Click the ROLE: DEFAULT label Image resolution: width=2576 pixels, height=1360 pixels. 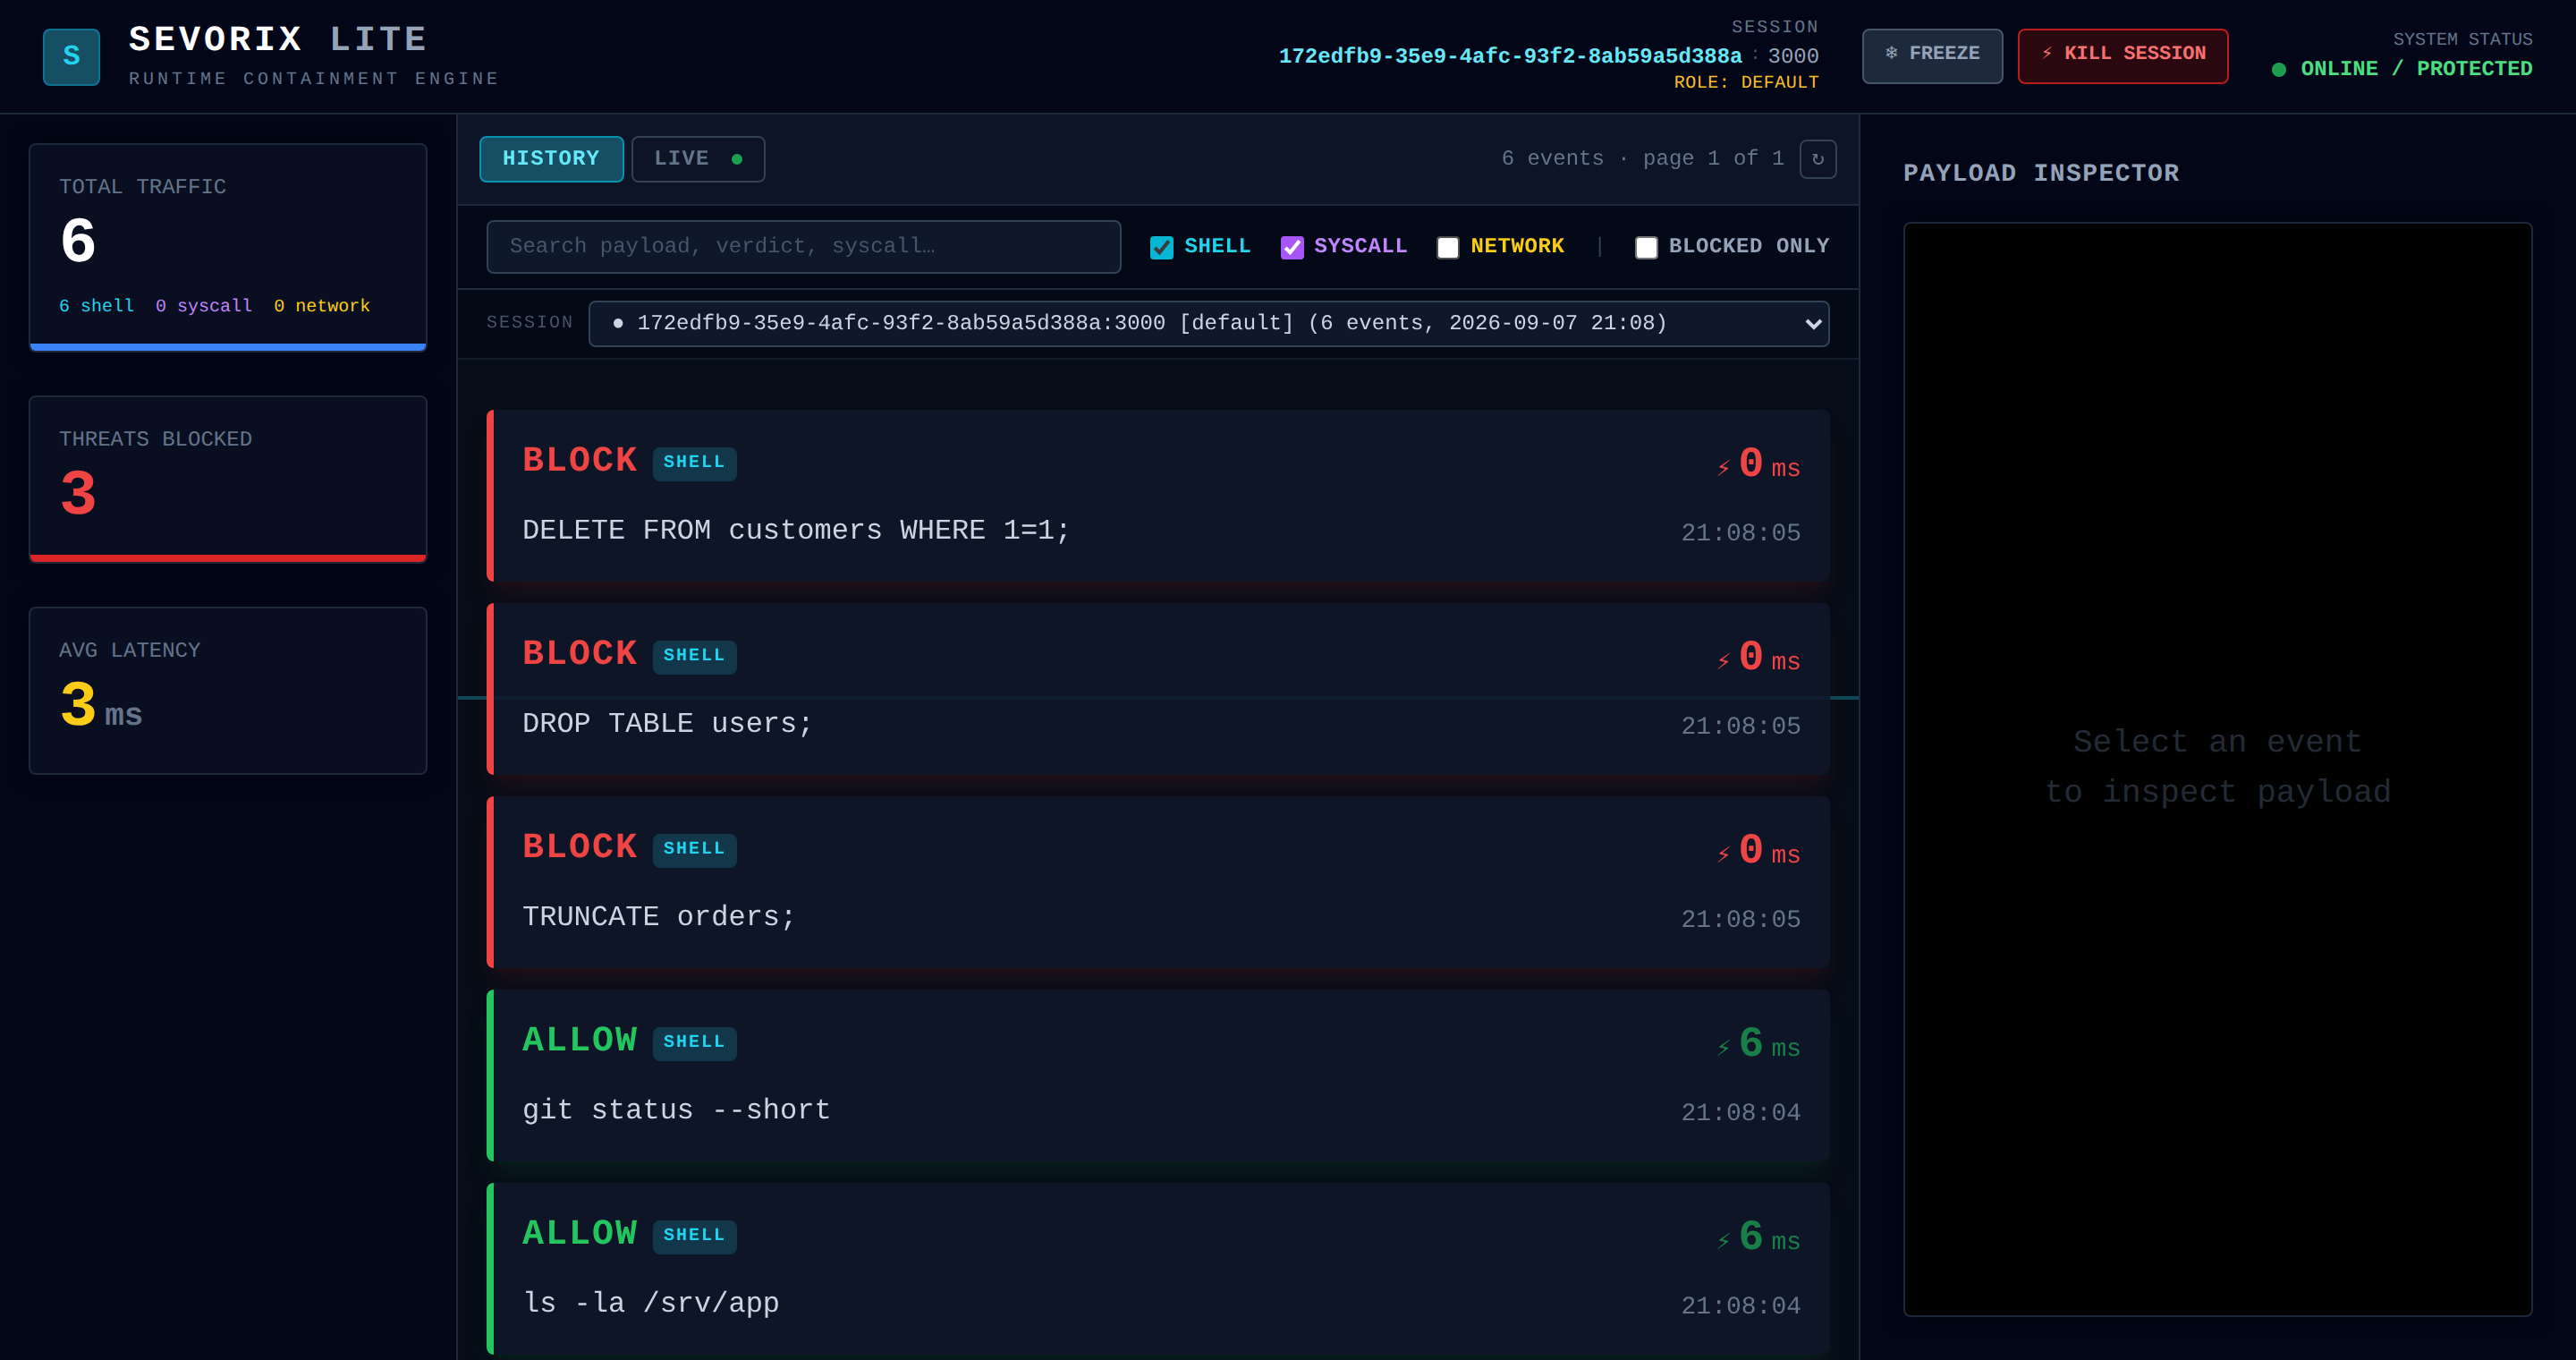tap(1746, 82)
